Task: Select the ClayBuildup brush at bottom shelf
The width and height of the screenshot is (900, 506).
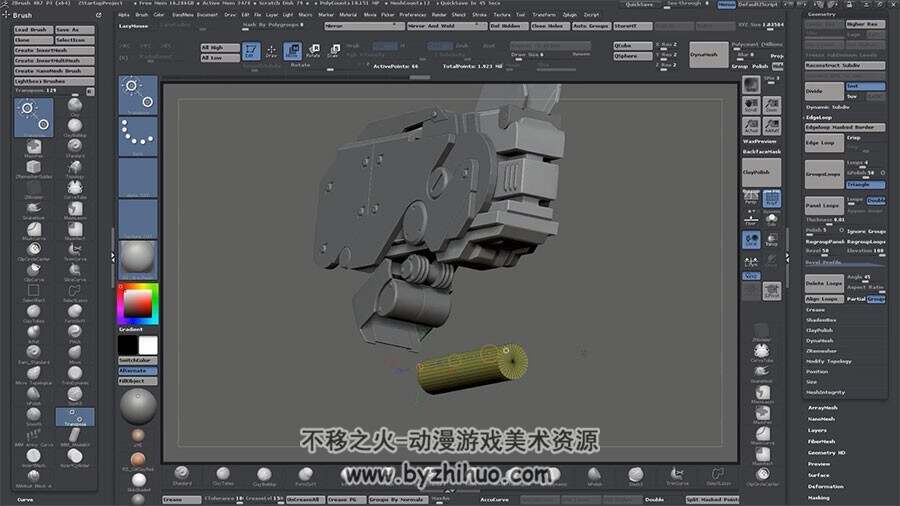Action: tap(264, 475)
